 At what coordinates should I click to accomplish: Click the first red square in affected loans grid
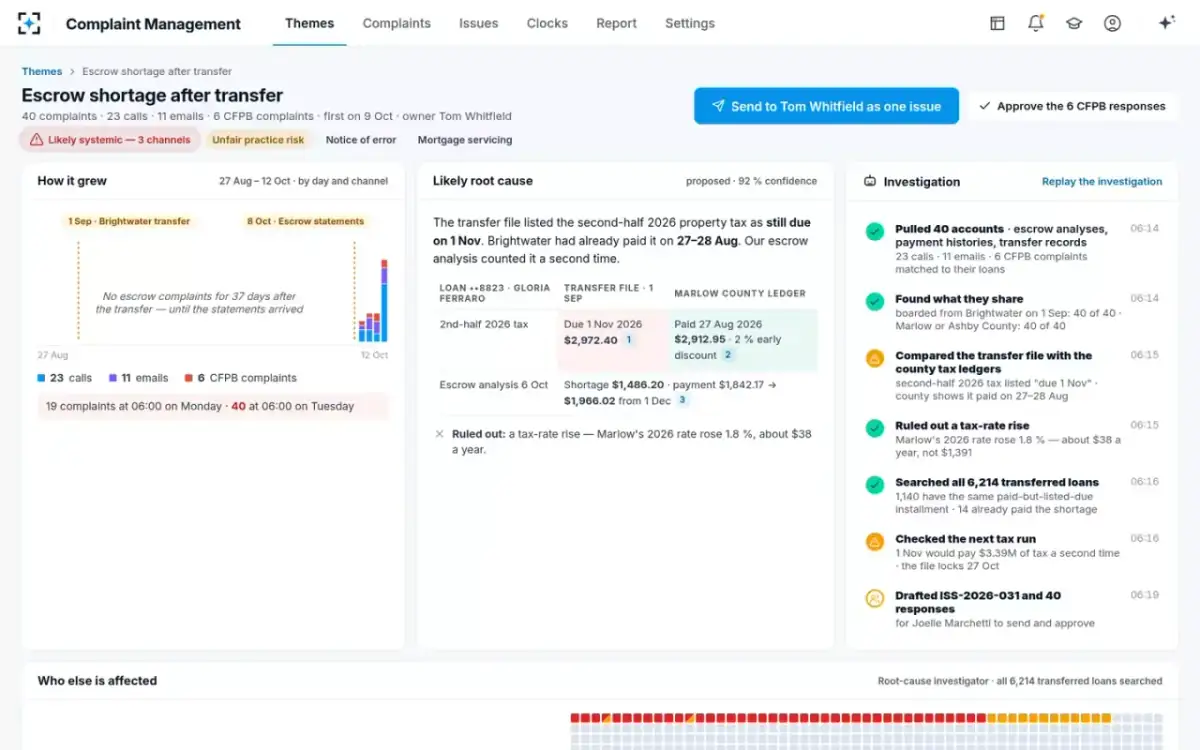(575, 718)
